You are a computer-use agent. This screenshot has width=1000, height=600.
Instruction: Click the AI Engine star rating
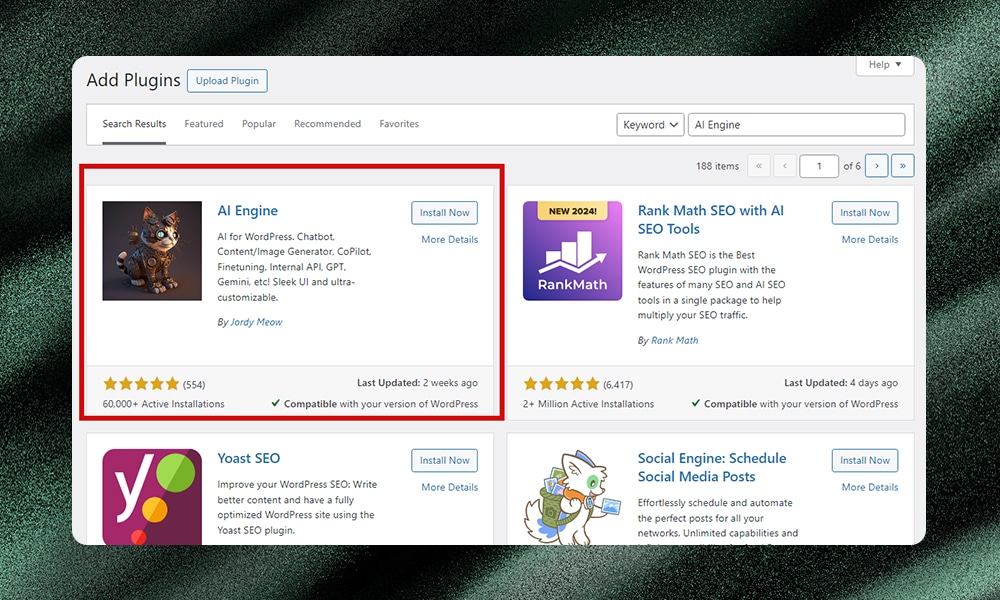[x=141, y=384]
